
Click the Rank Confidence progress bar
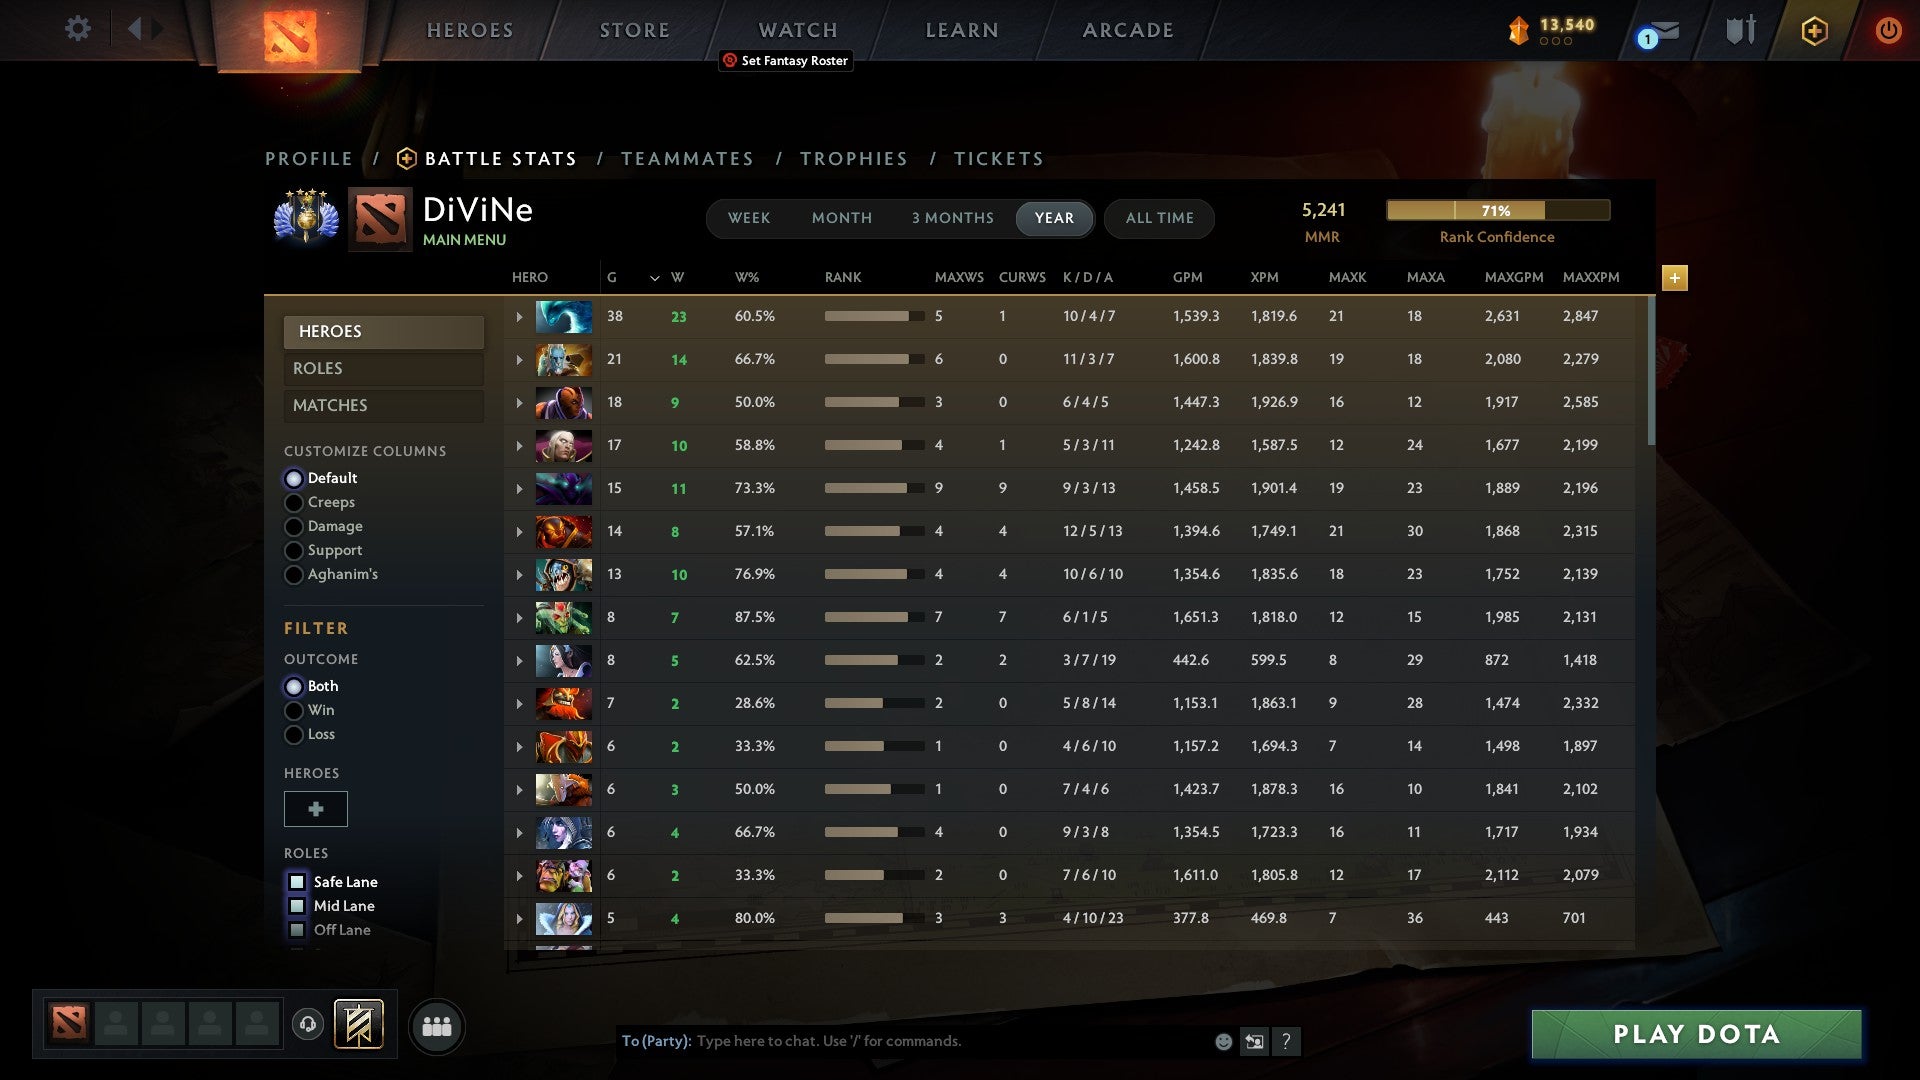(x=1497, y=210)
